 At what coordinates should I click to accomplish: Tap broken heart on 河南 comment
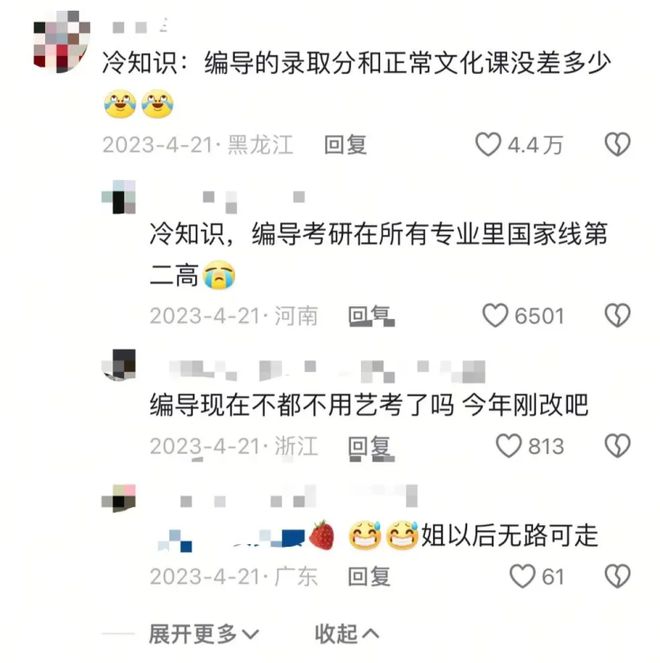pos(617,315)
